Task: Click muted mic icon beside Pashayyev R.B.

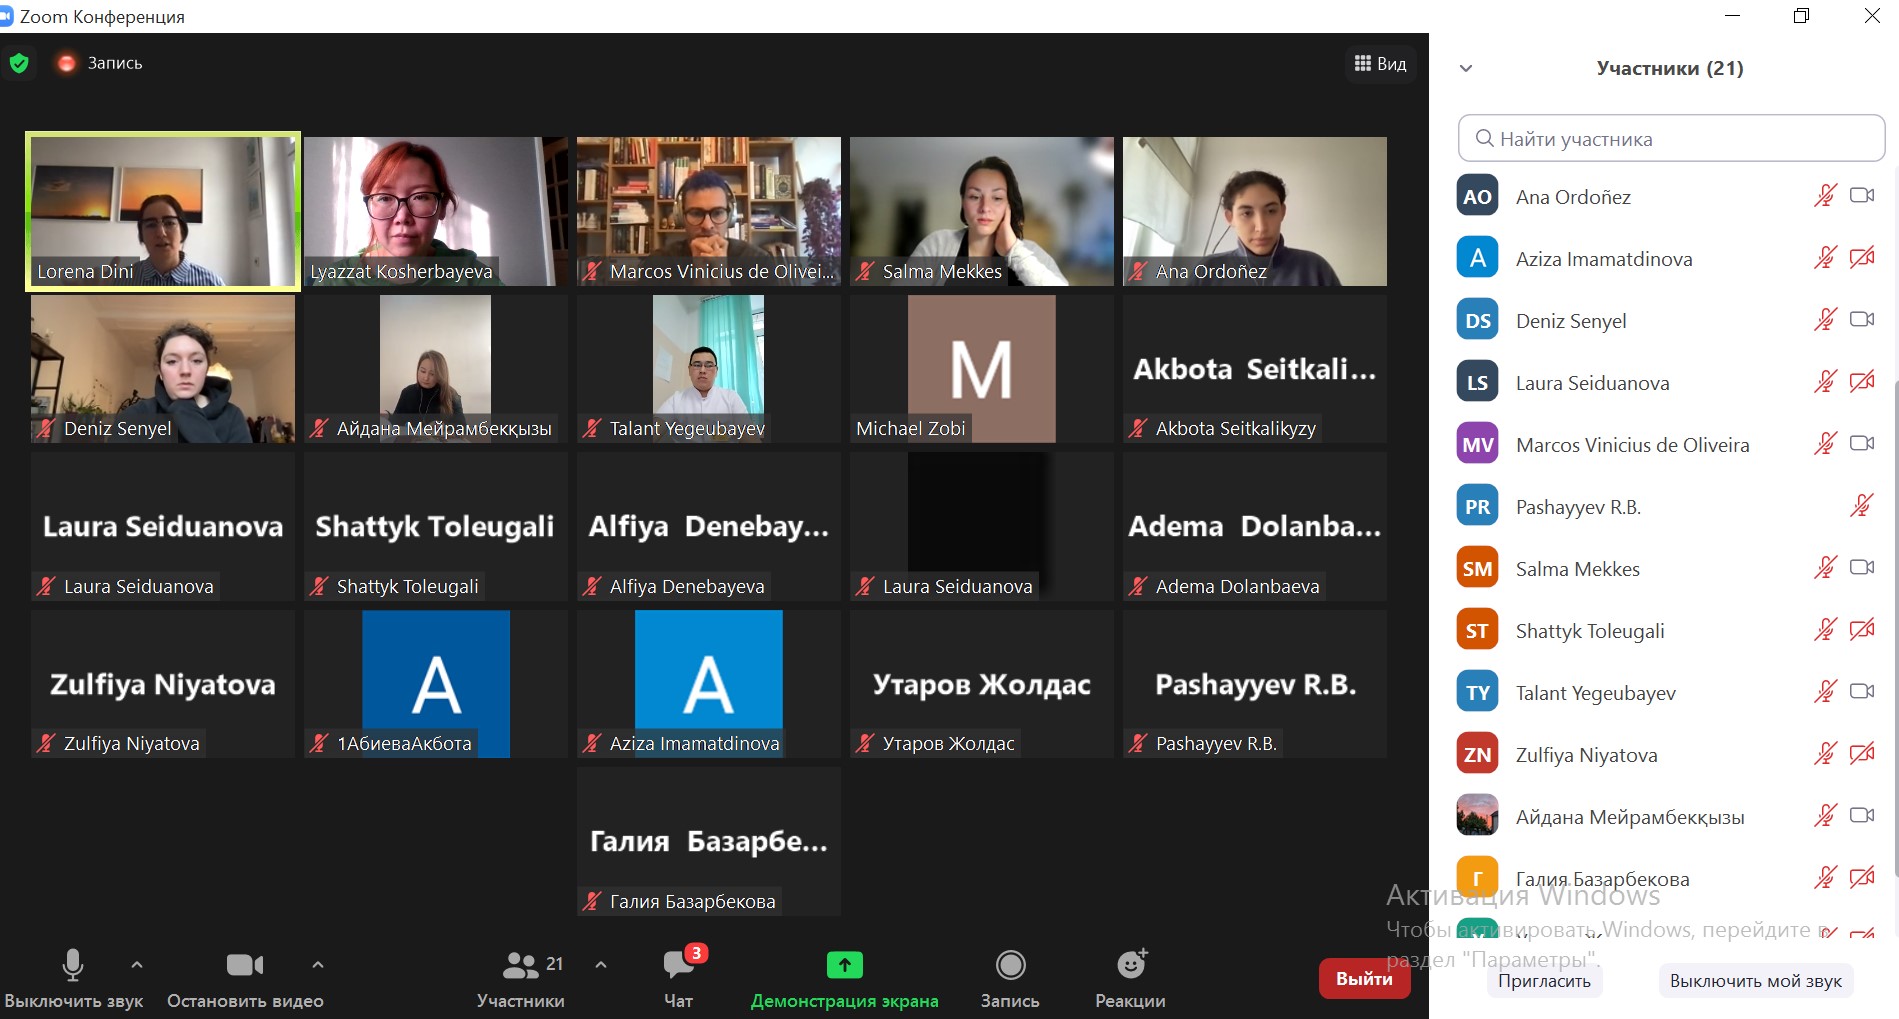Action: click(x=1861, y=506)
